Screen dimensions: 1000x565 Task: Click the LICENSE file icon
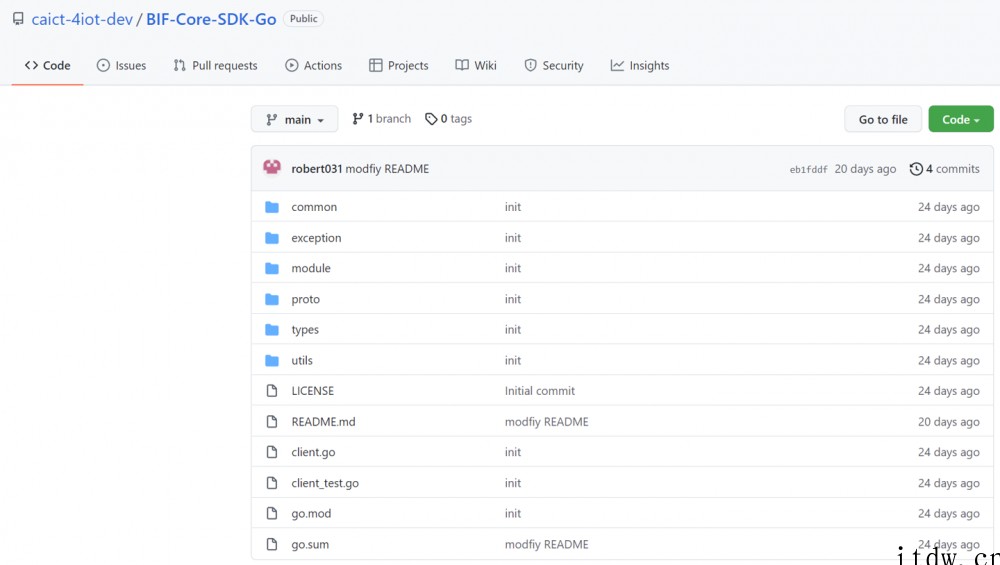pos(272,391)
